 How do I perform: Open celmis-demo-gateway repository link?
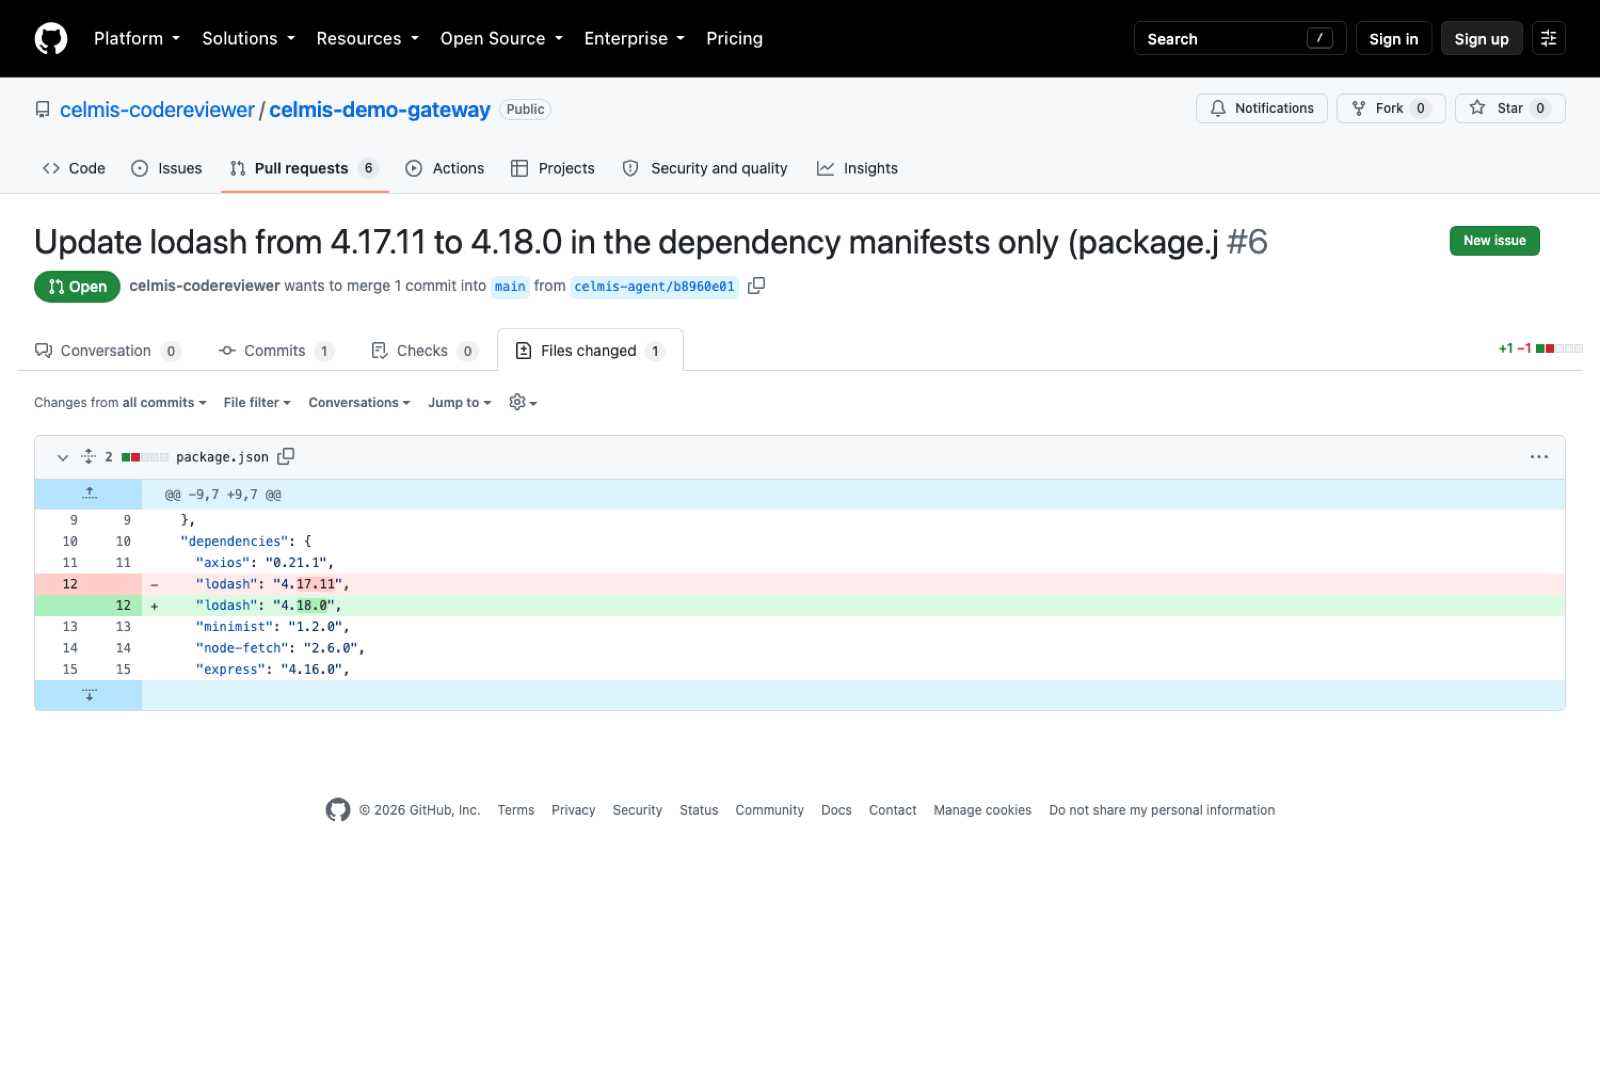(x=380, y=110)
